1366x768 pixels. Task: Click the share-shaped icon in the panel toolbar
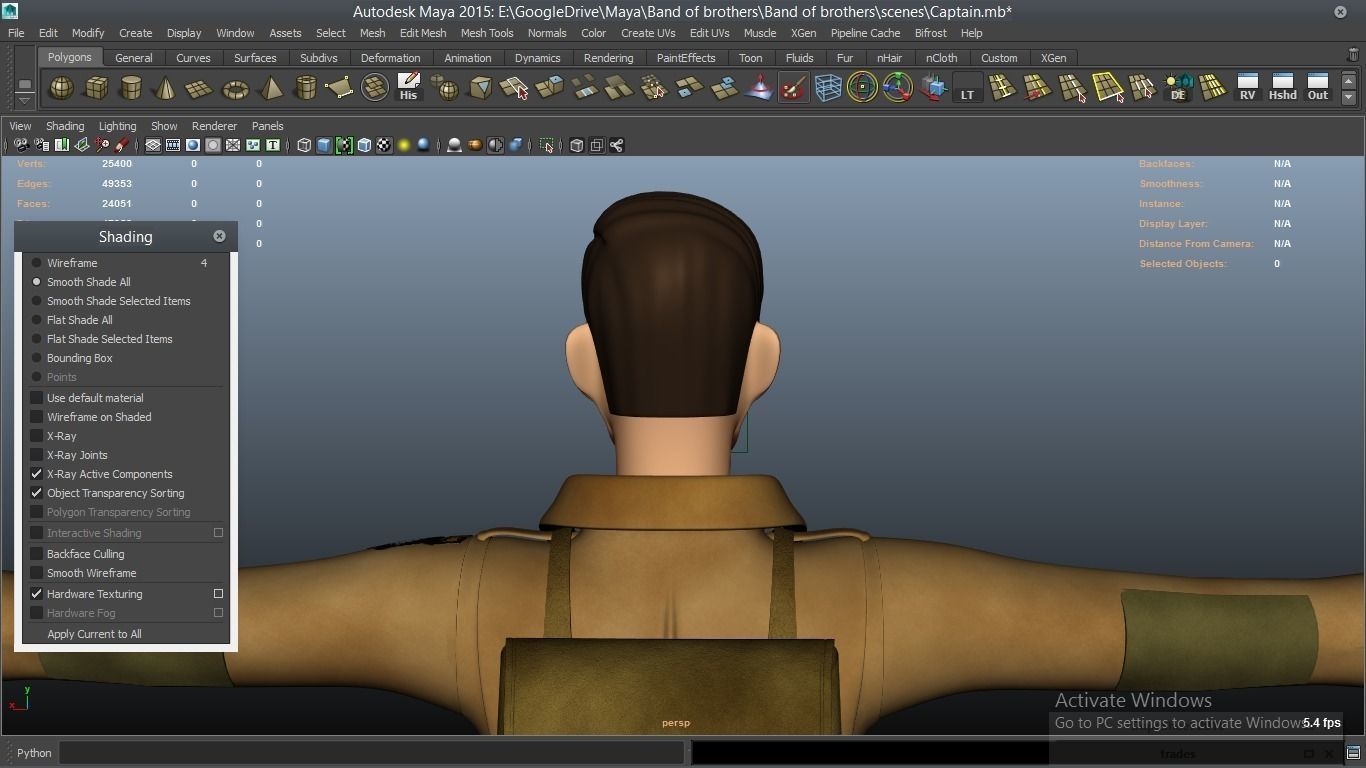coord(617,145)
